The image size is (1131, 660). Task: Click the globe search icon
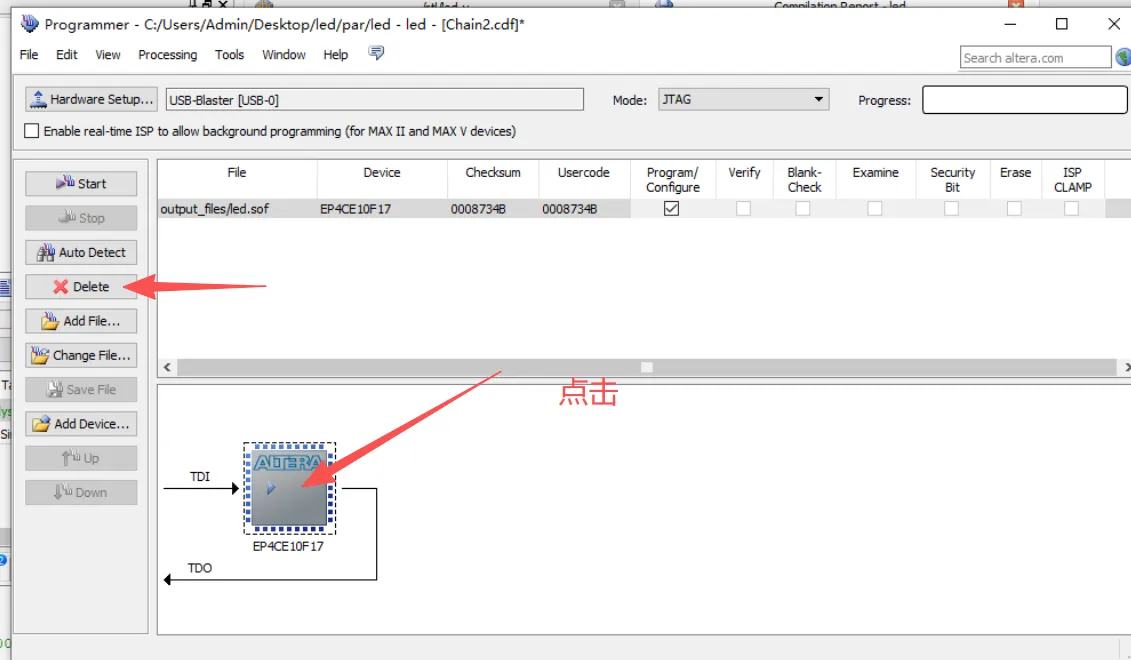click(x=1123, y=57)
